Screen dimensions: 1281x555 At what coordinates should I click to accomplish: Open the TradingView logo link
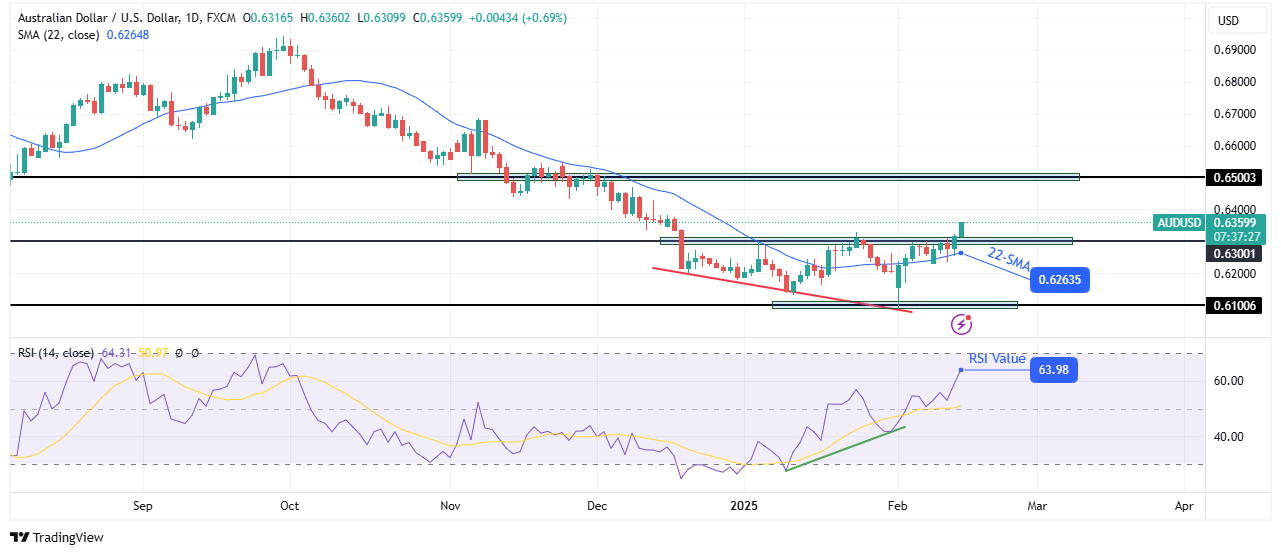(57, 537)
